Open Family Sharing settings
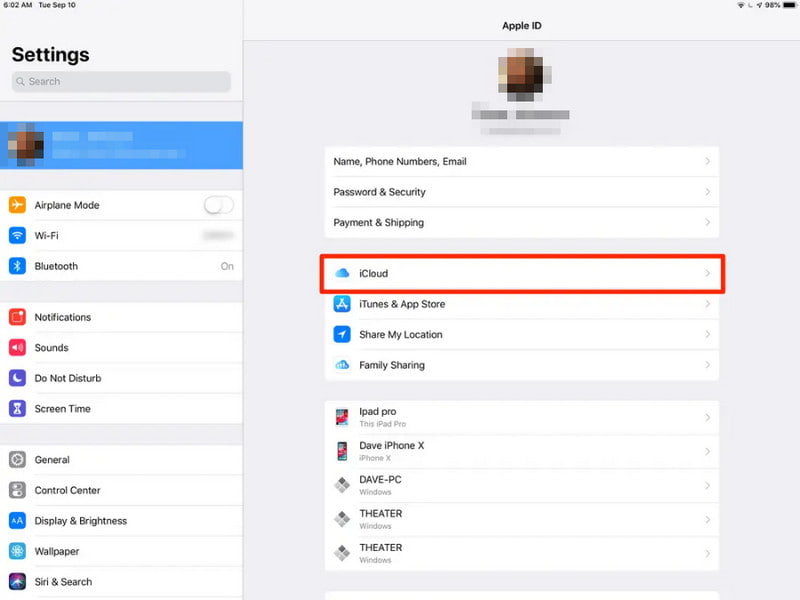The image size is (800, 600). 521,365
